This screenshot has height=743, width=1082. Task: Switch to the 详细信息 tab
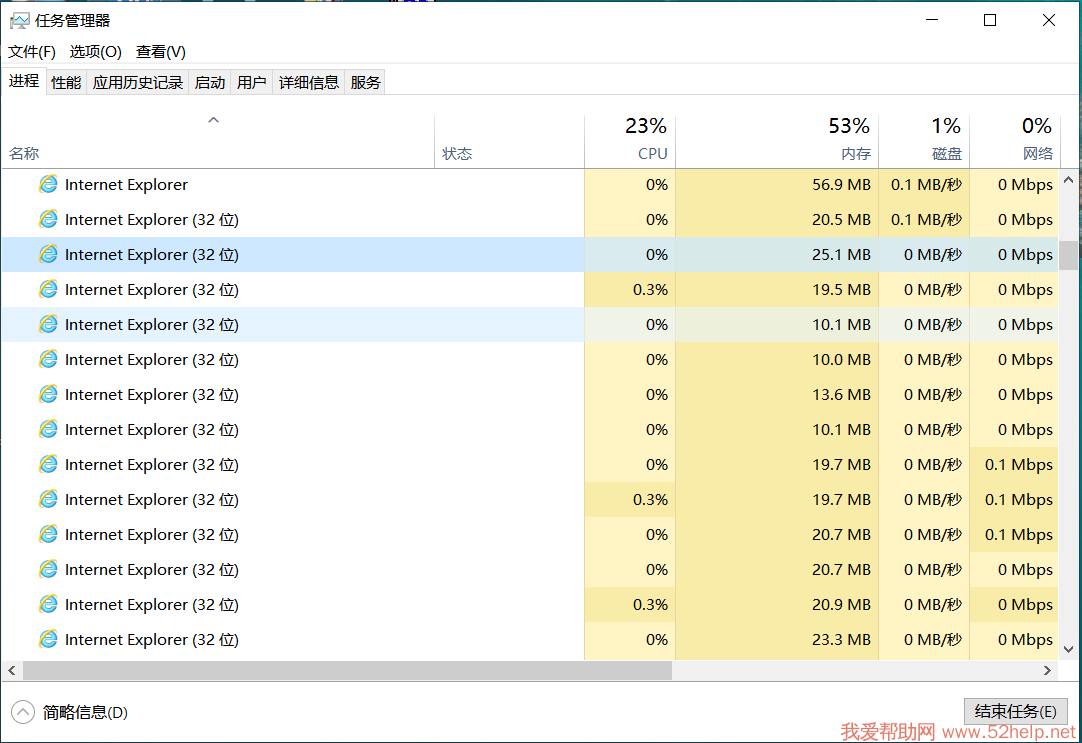tap(308, 83)
